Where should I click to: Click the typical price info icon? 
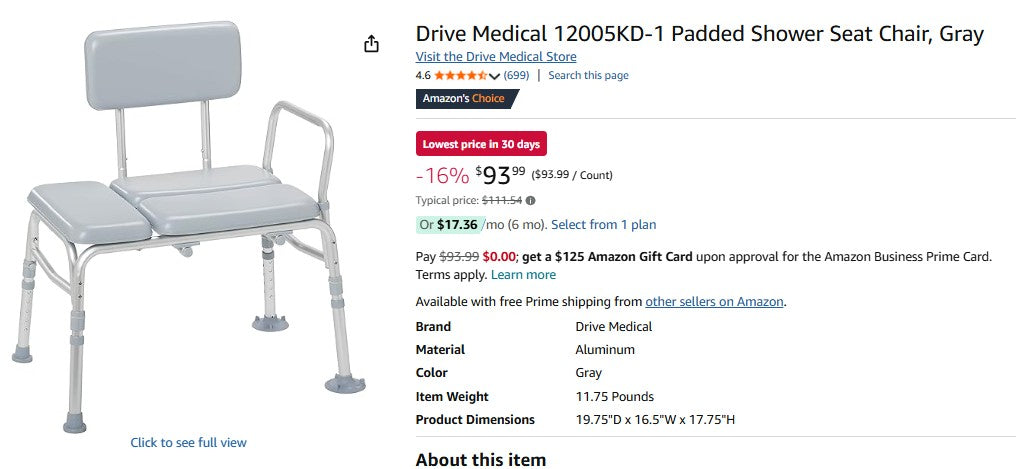tap(531, 200)
